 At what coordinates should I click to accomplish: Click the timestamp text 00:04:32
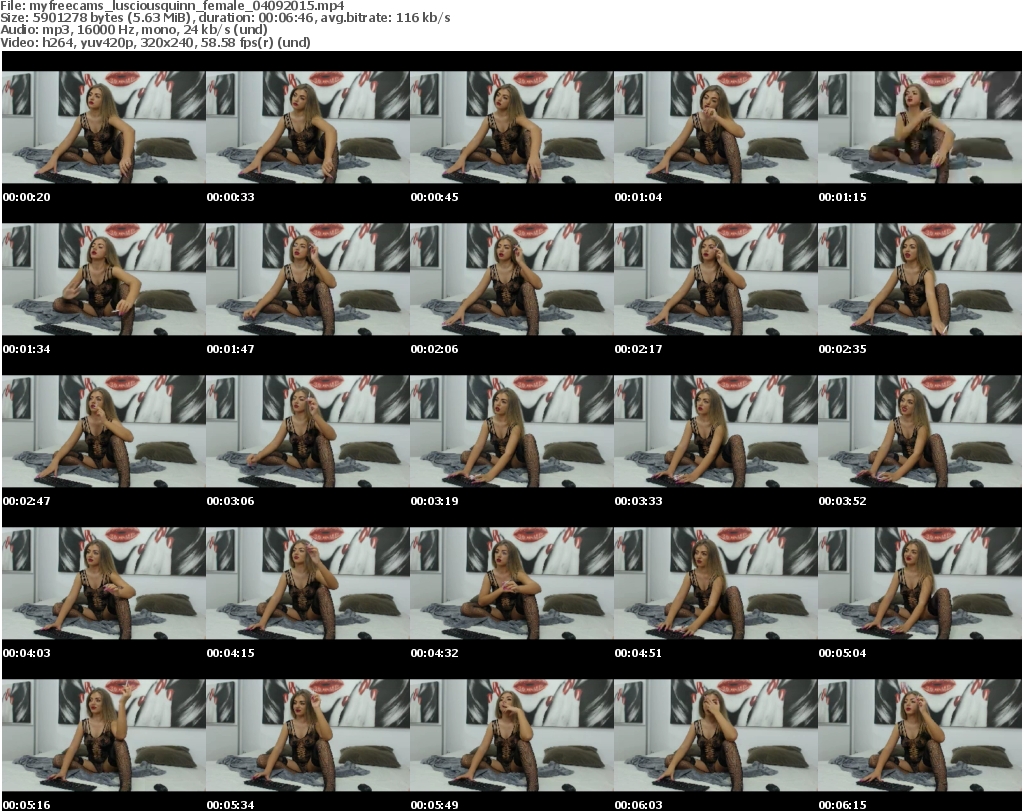coord(434,654)
